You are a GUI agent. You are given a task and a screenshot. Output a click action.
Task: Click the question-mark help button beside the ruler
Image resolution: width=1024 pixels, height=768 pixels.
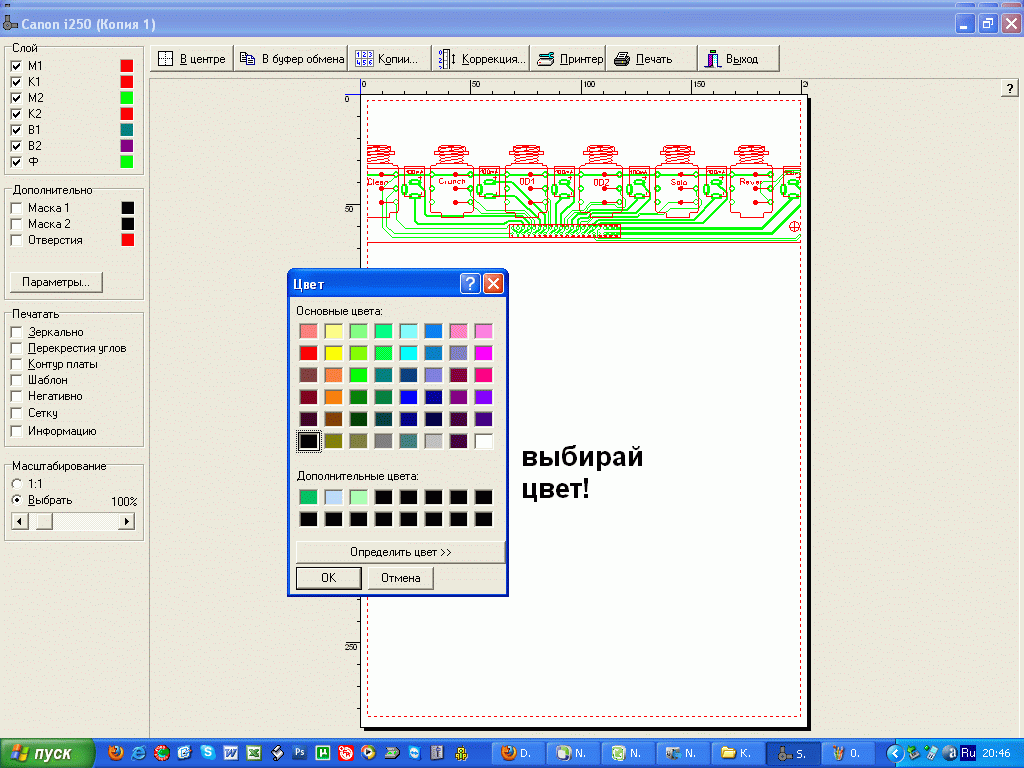click(x=1010, y=88)
